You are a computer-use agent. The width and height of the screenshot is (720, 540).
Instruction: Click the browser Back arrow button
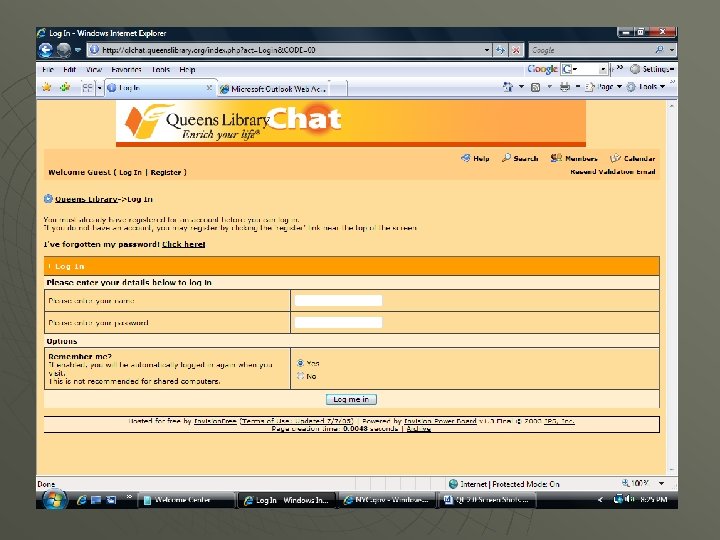46,50
